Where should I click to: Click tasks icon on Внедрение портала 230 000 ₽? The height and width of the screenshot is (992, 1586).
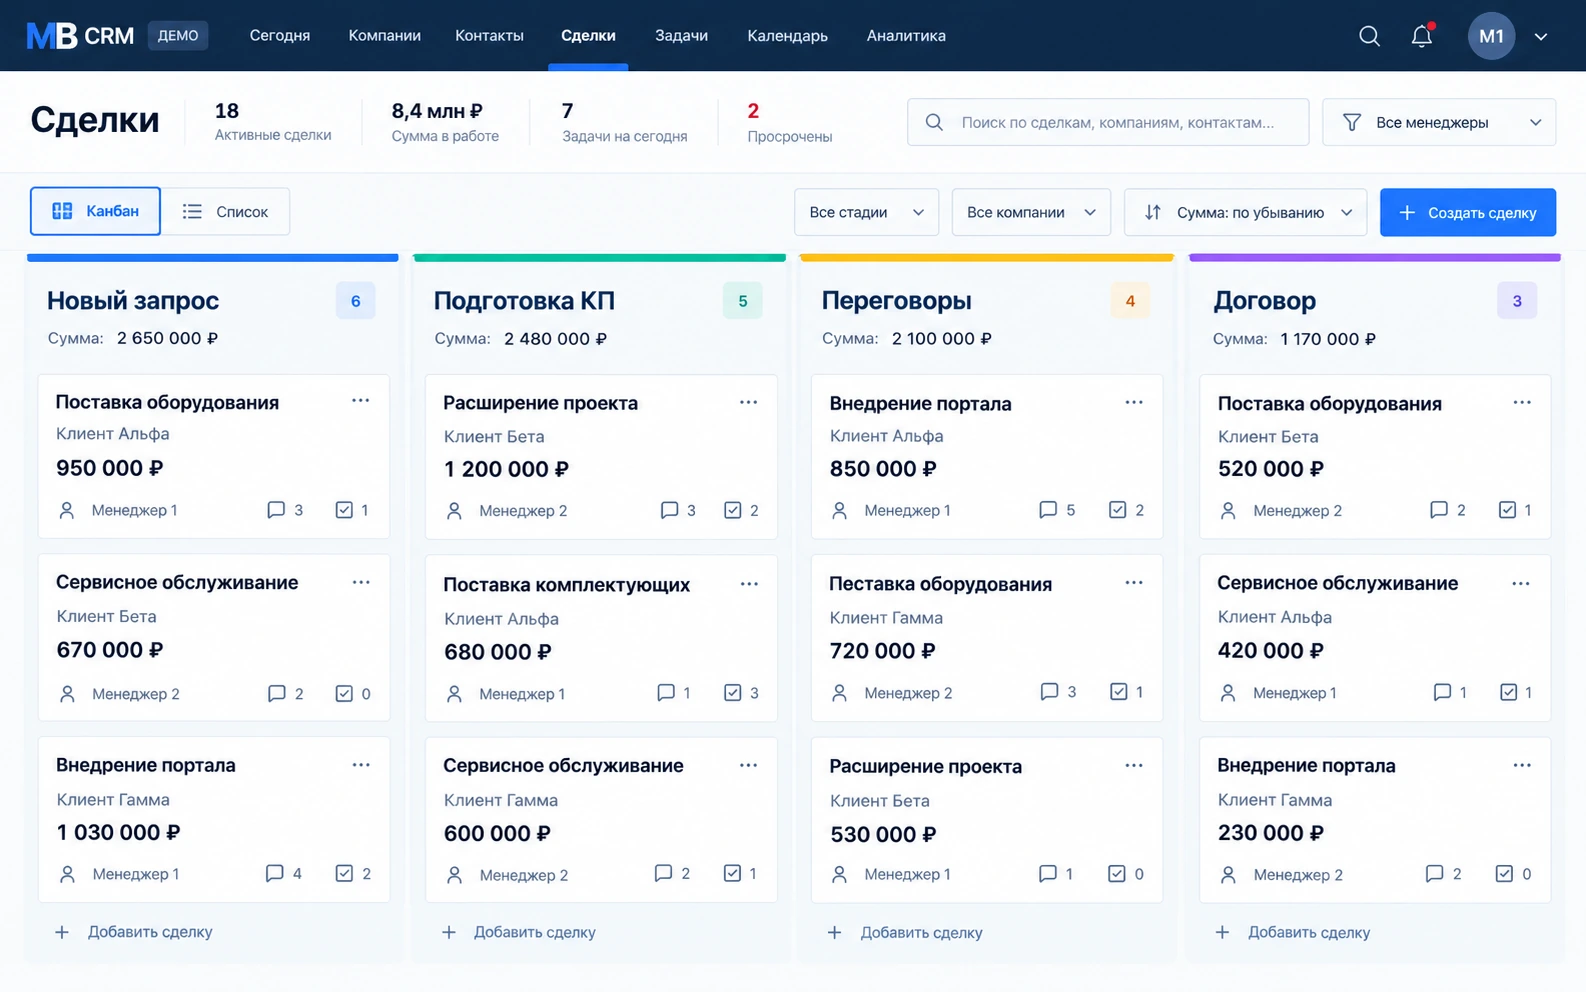[1504, 873]
